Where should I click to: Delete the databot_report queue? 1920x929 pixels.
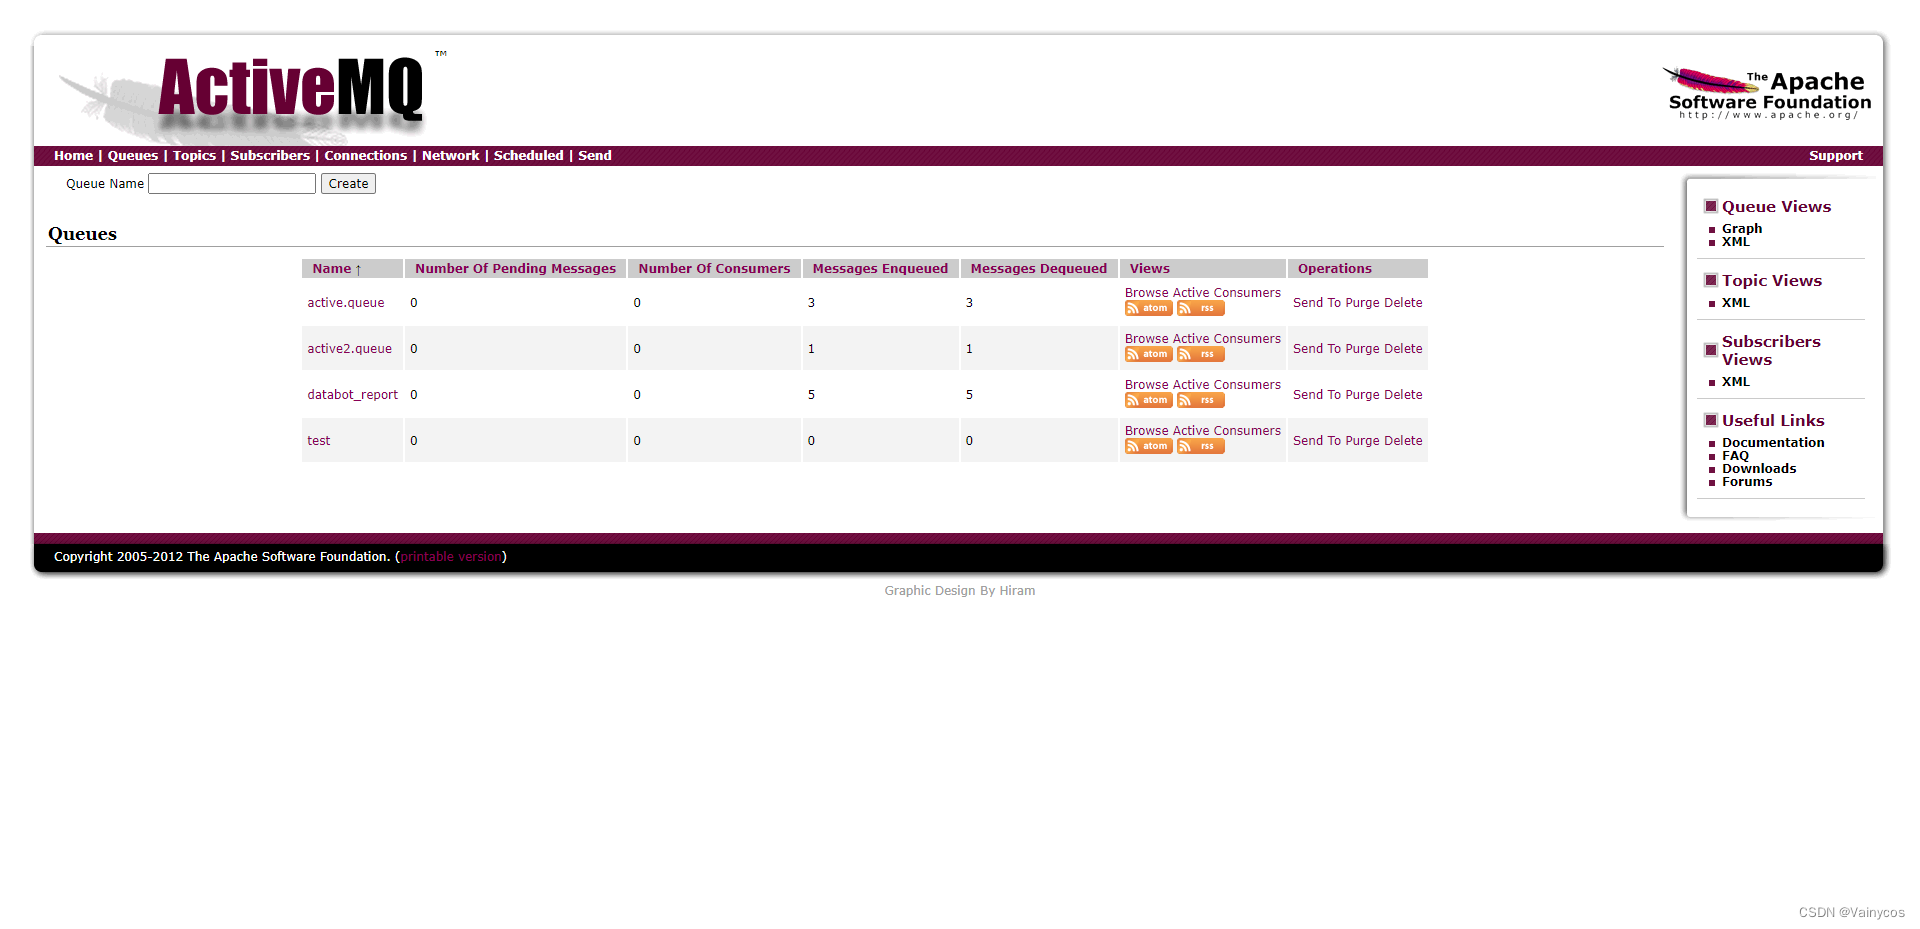(1403, 395)
